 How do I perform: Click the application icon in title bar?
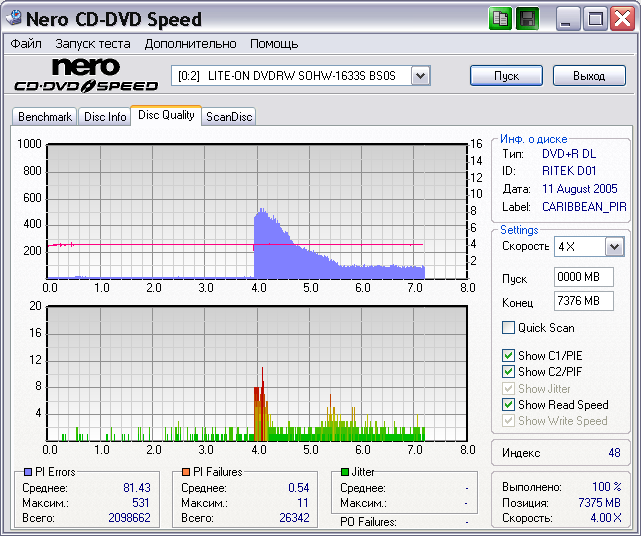pyautogui.click(x=13, y=19)
